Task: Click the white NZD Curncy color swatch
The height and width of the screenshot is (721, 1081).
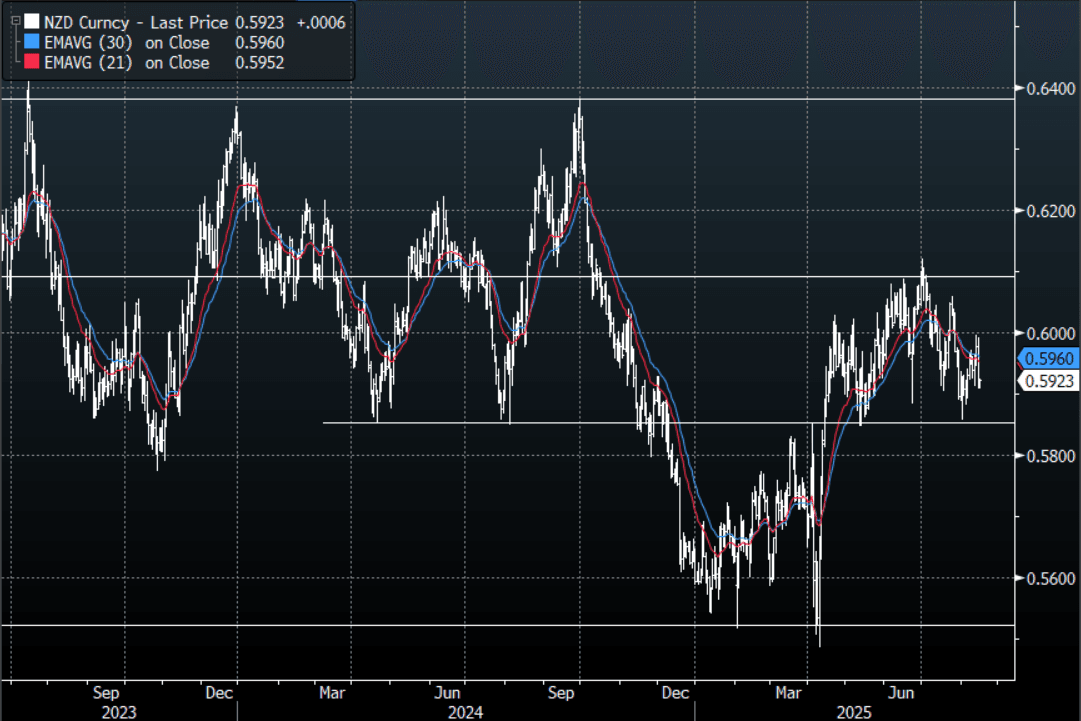Action: (x=32, y=22)
